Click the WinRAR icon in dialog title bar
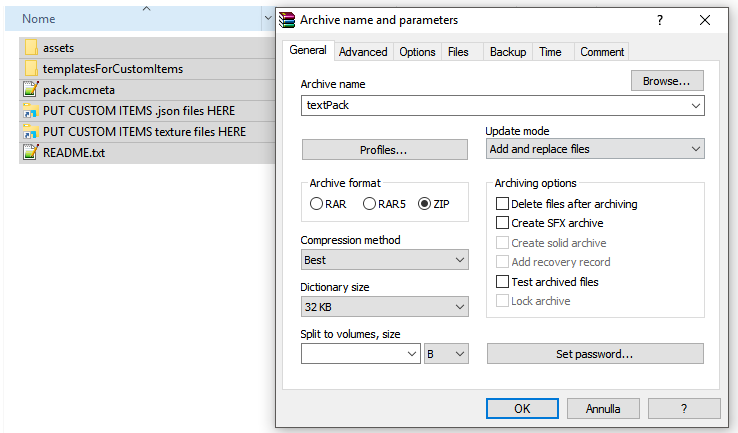Screen dimensions: 738x433 289,20
